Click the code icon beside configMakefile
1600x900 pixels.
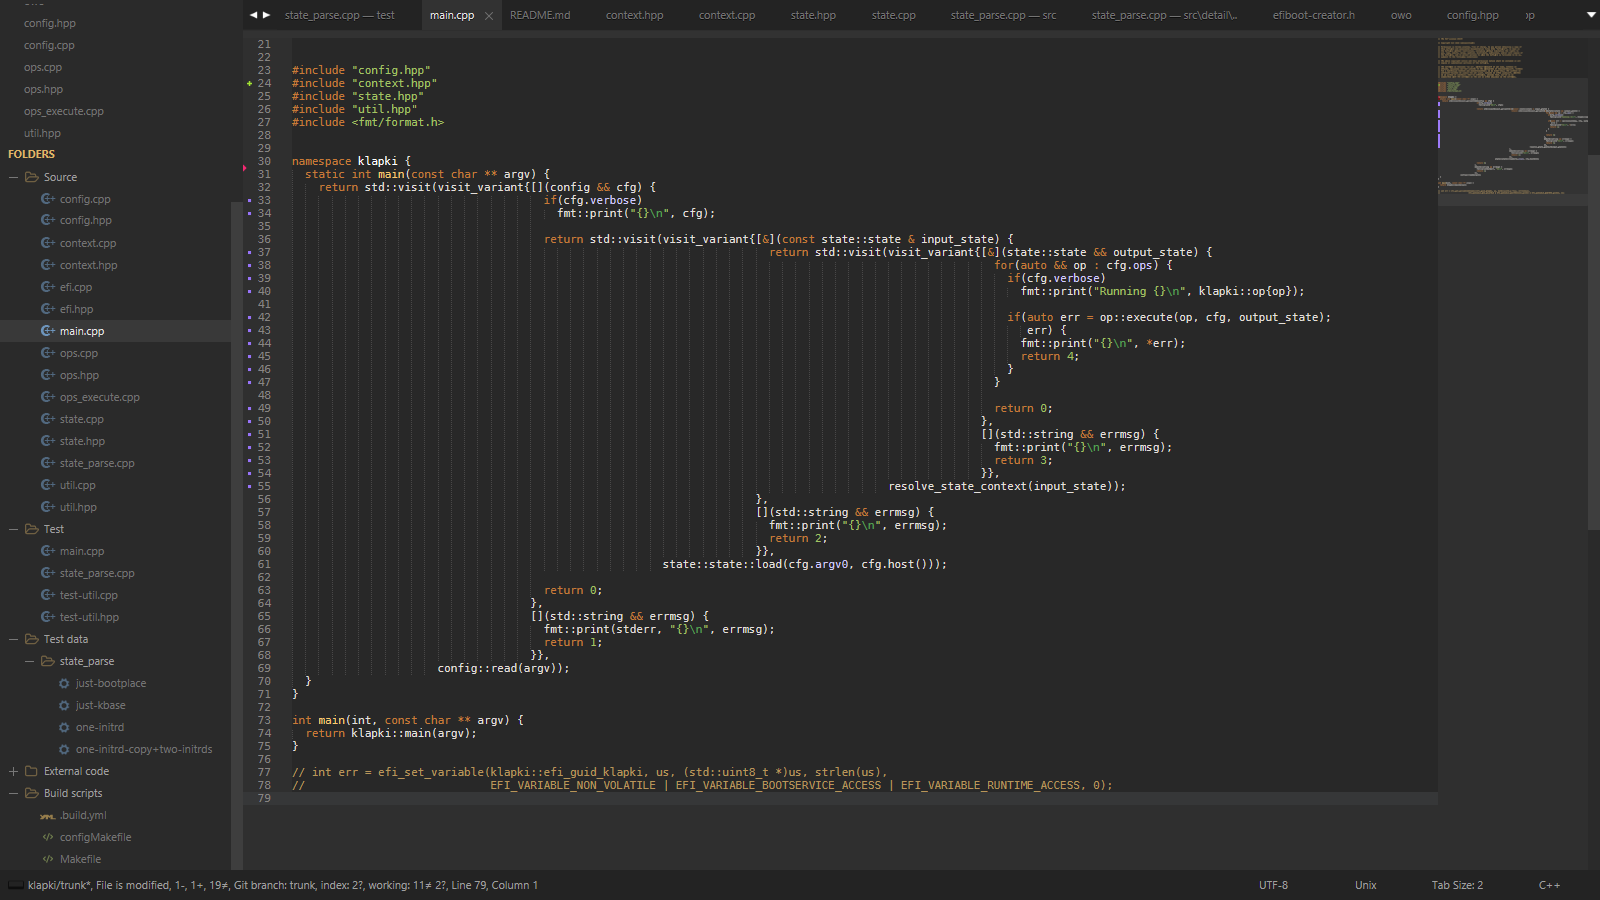(48, 837)
